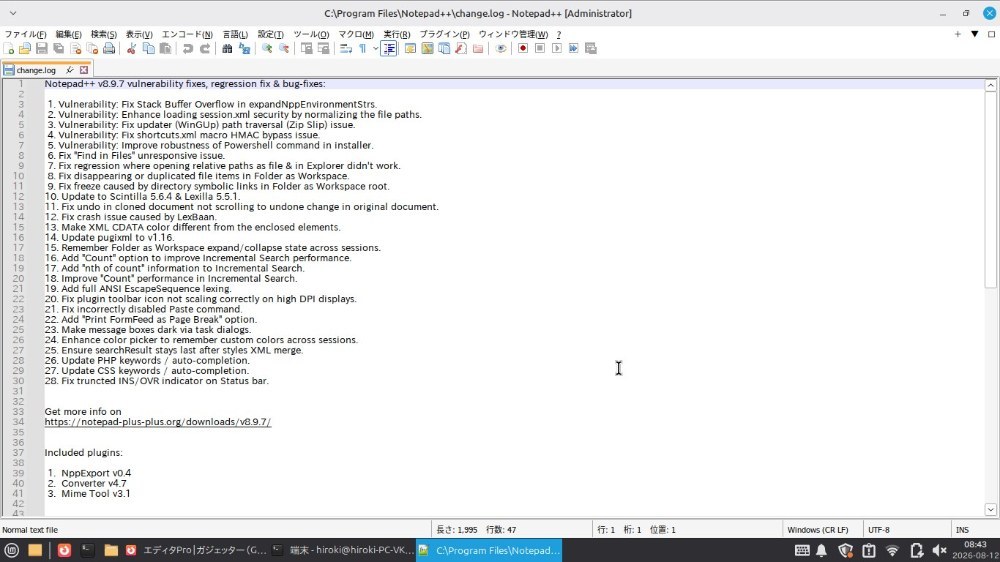Open Folder as Workspace toolbar icon
This screenshot has width=1000, height=562.
[478, 48]
